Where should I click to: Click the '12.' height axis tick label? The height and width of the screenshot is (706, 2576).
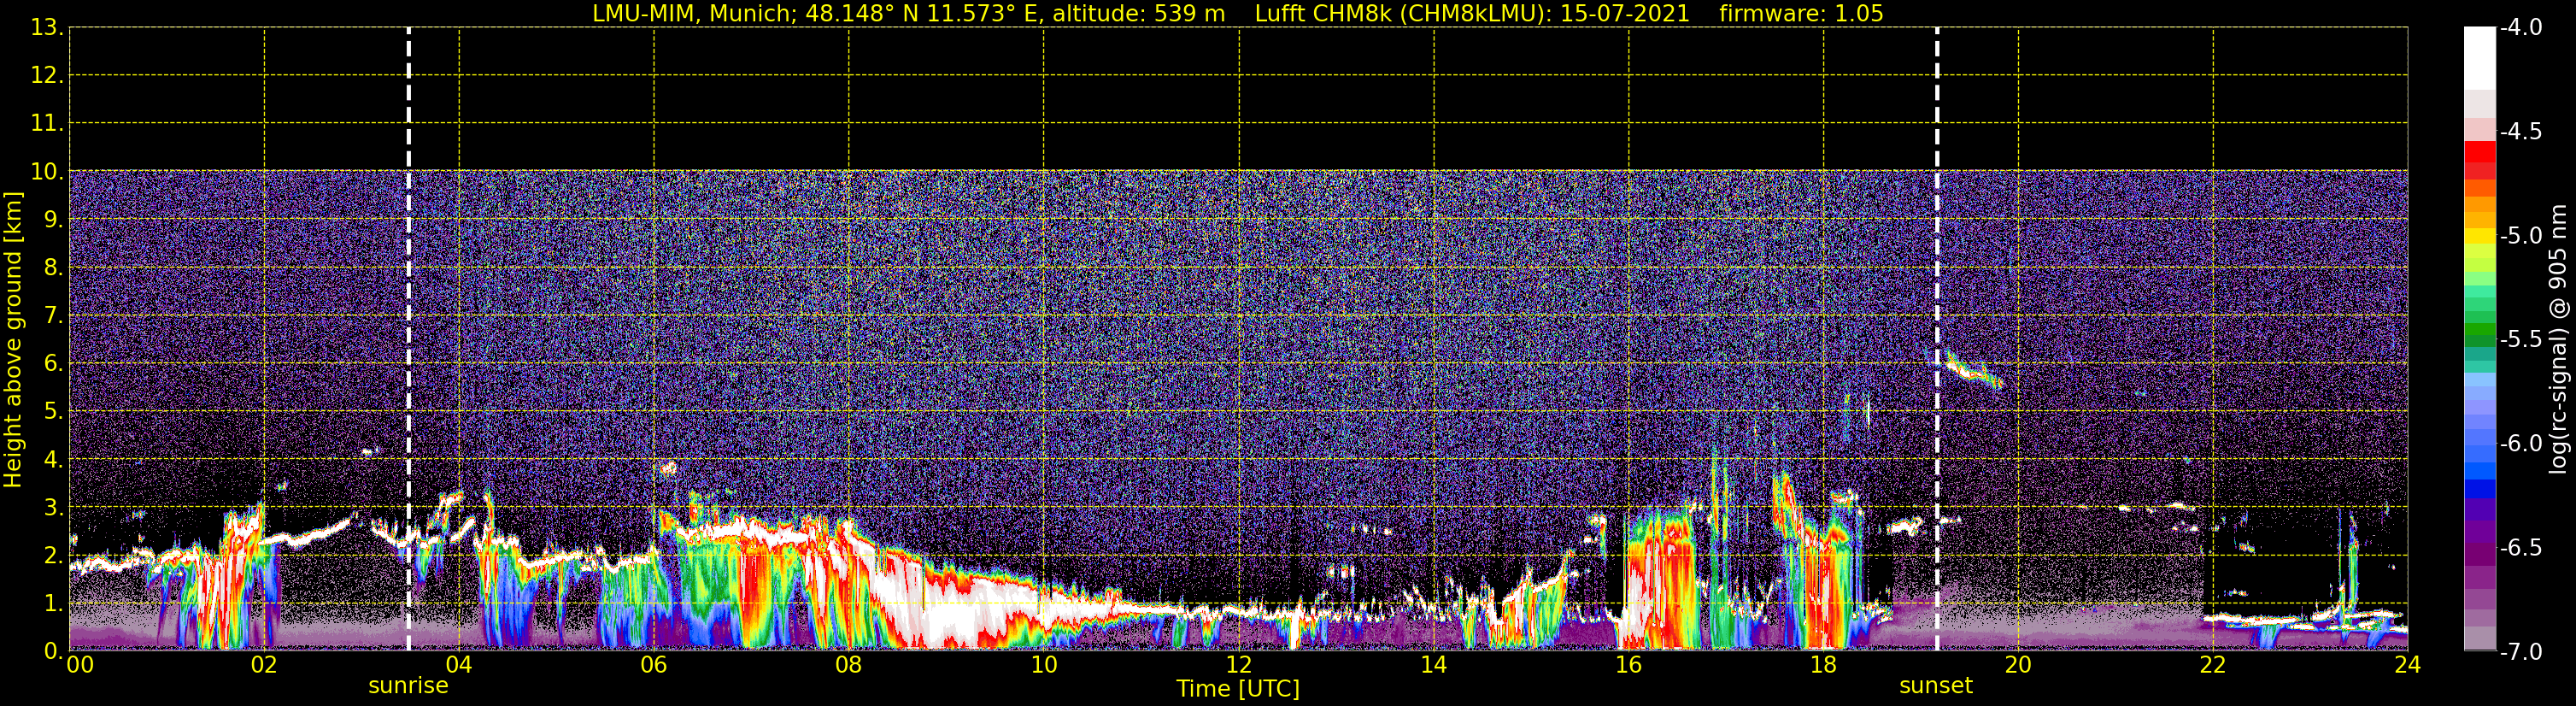[x=47, y=76]
